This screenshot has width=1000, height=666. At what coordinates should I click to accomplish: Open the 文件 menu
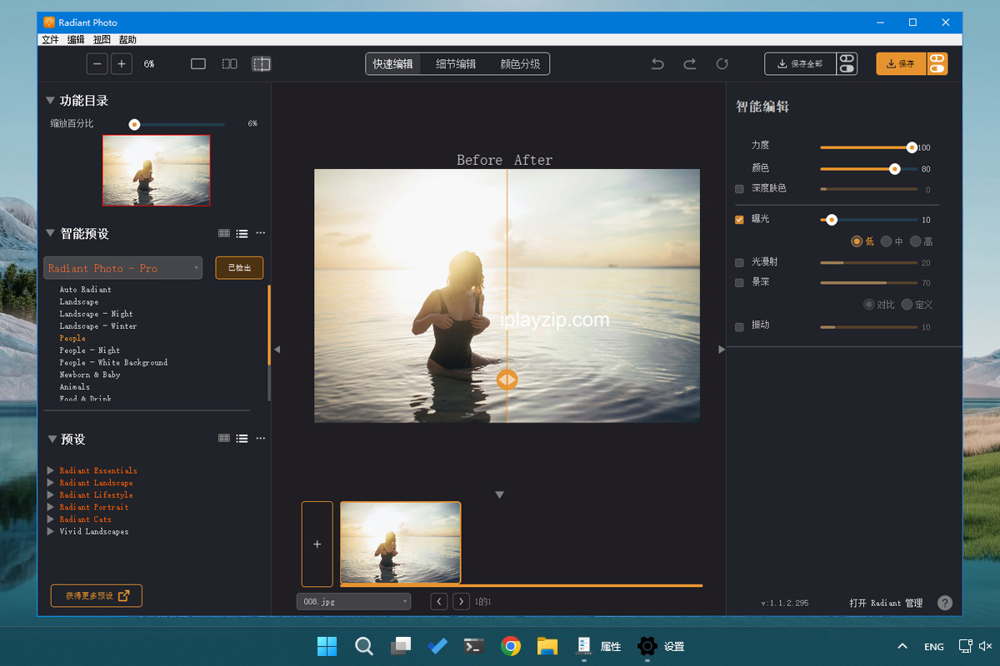pyautogui.click(x=50, y=40)
